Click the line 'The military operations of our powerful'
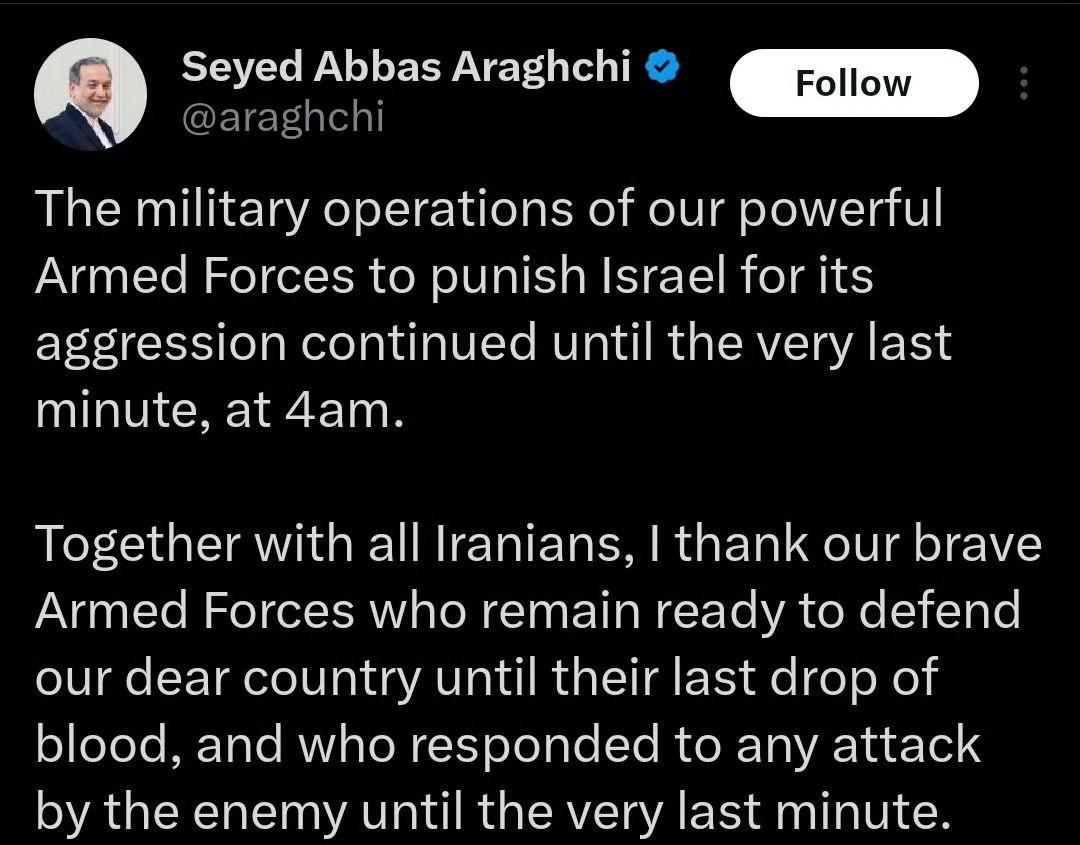1080x845 pixels. click(489, 209)
